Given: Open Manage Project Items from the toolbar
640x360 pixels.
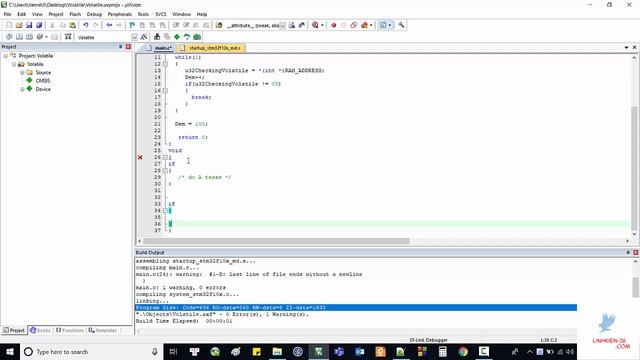Looking at the screenshot, I should coord(157,37).
